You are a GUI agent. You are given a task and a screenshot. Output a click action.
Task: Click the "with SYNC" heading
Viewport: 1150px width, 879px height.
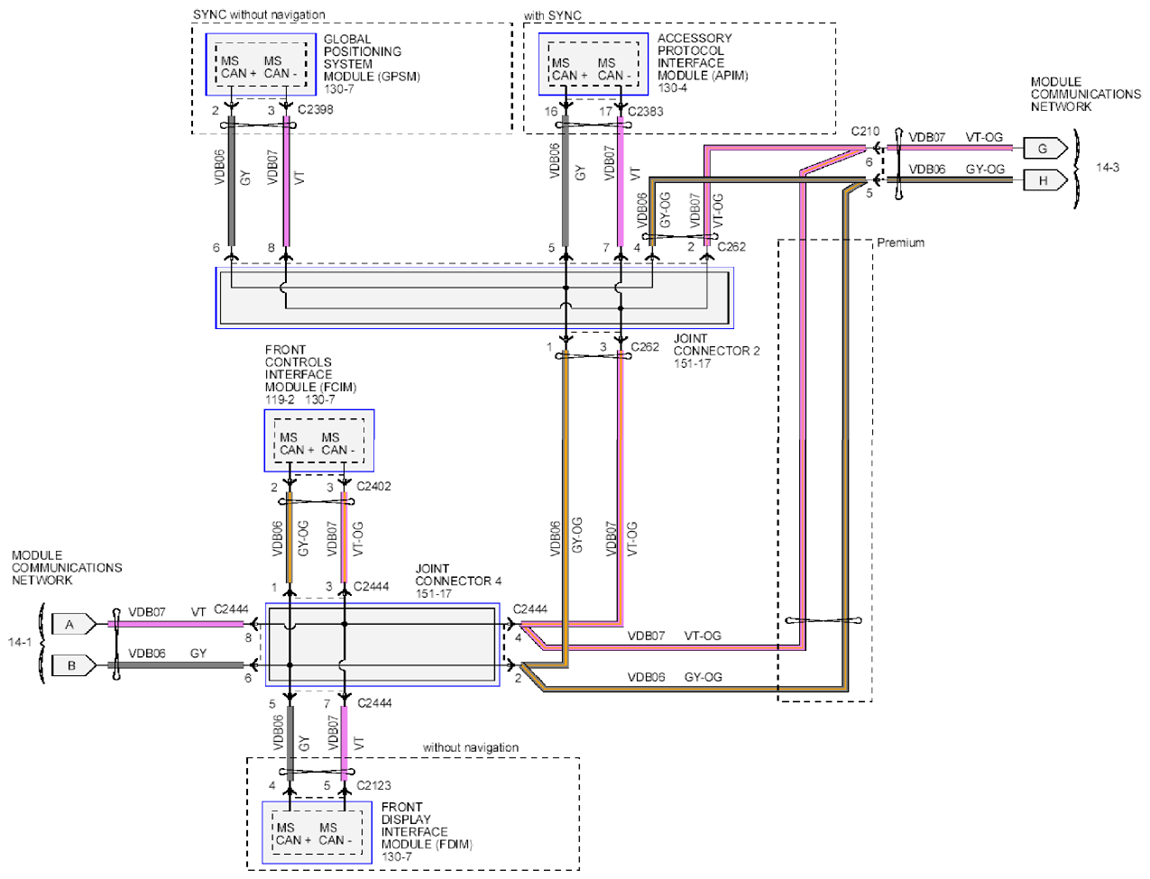(553, 14)
